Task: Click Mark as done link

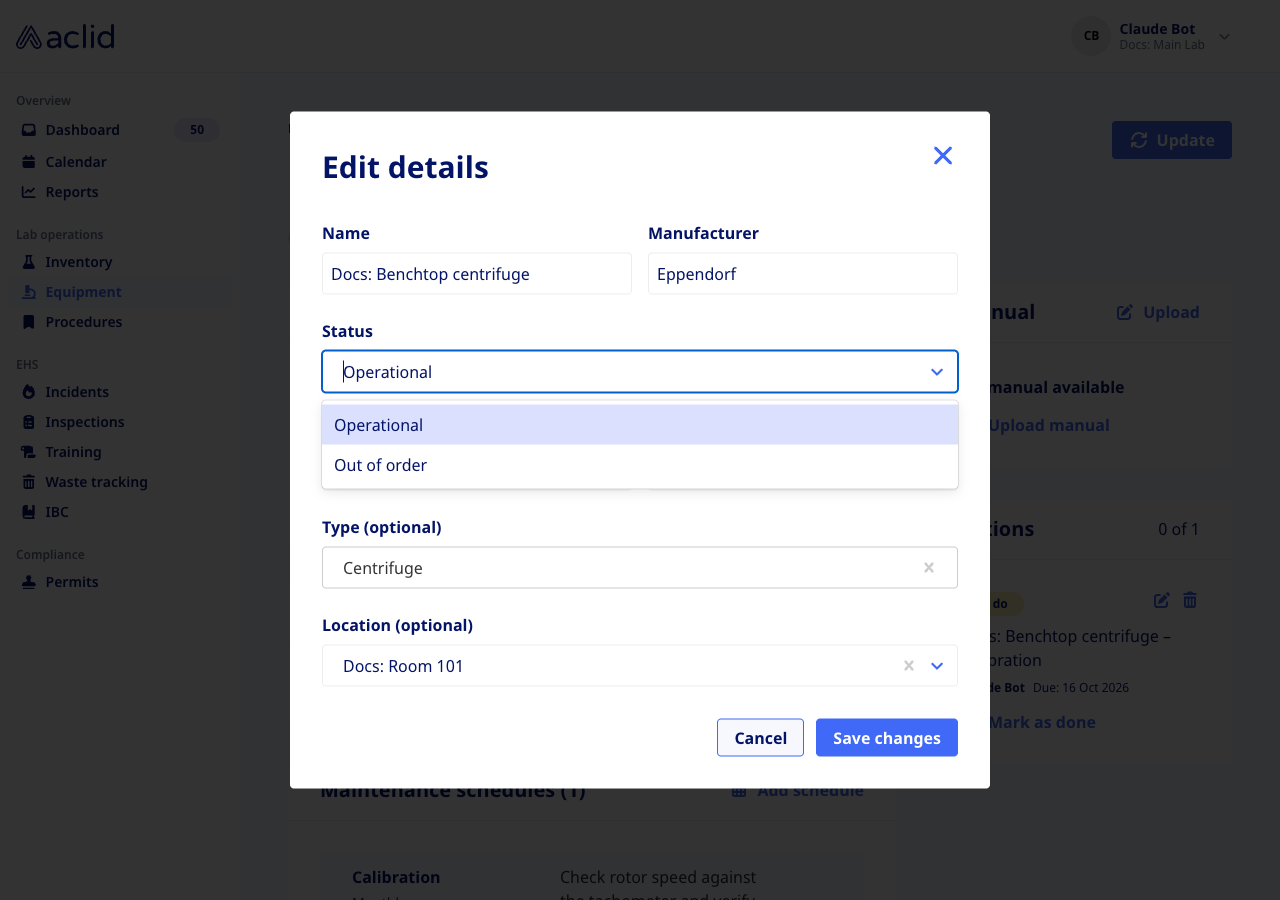Action: point(1042,722)
